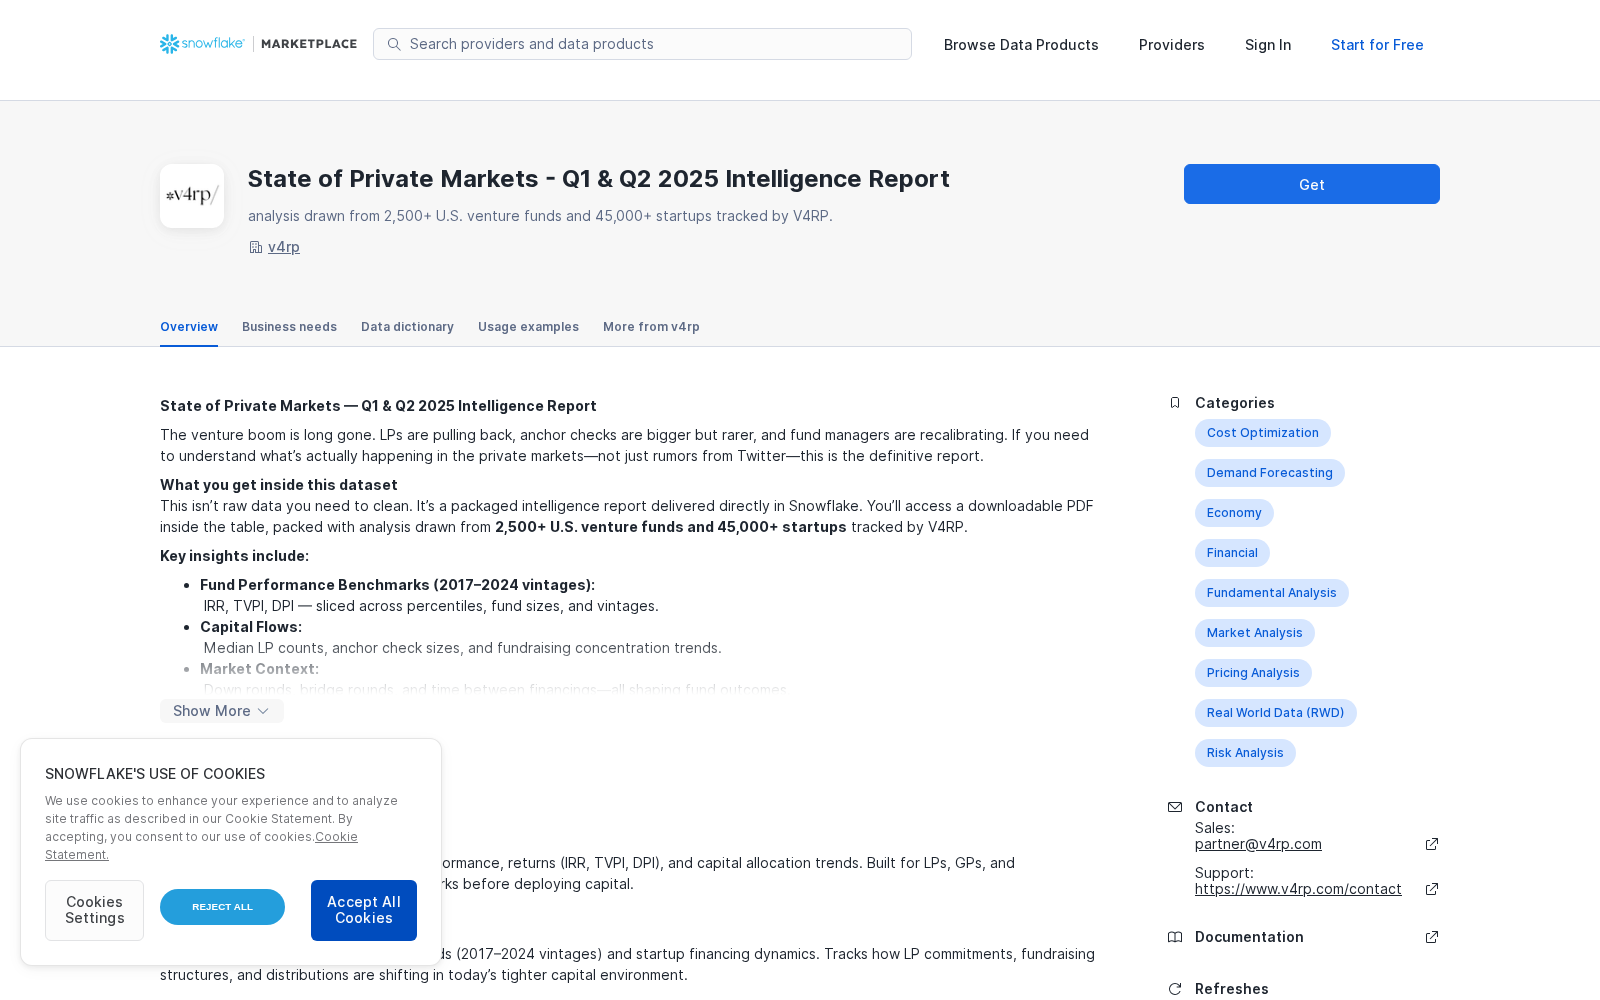Click the Categories bookmark icon
Viewport: 1600px width, 1000px height.
click(x=1175, y=403)
